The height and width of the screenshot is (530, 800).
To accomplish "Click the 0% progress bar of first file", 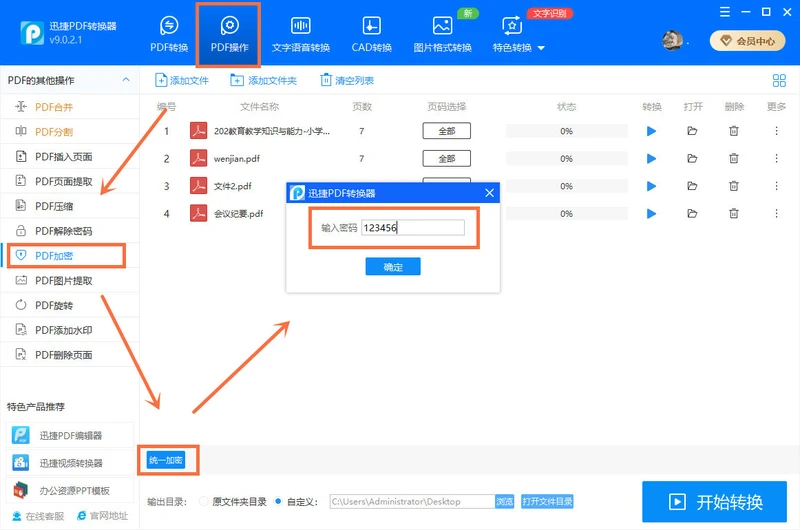I will click(x=566, y=131).
